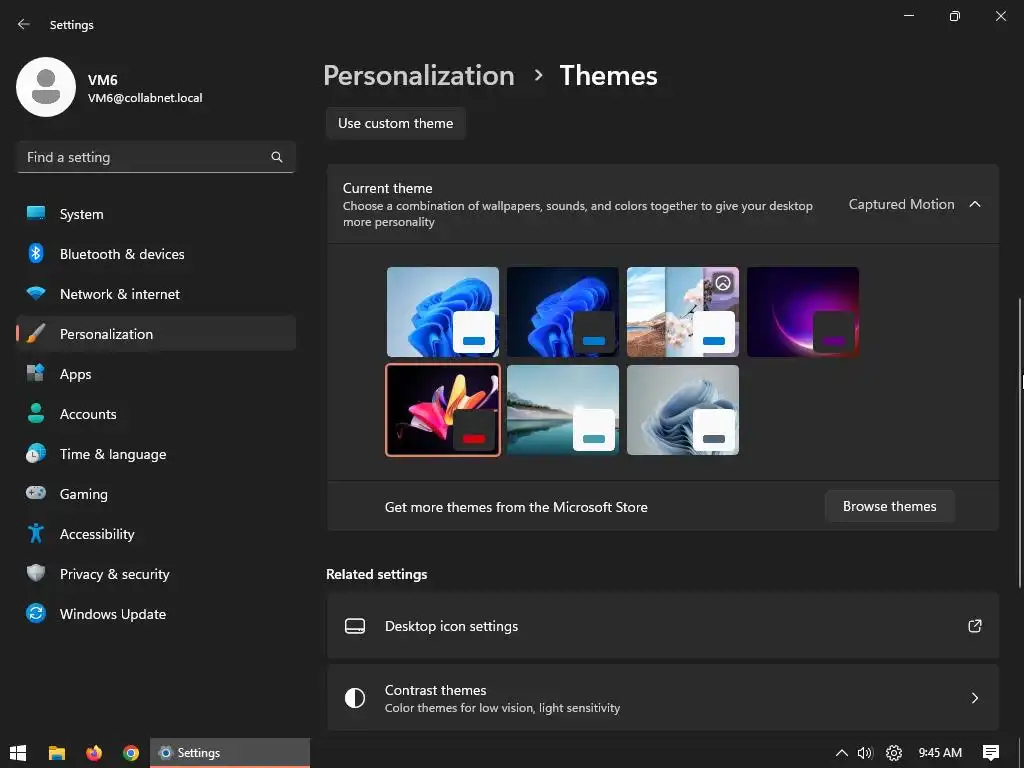1024x768 pixels.
Task: Click the Desktop icon settings monitor icon
Action: click(355, 626)
